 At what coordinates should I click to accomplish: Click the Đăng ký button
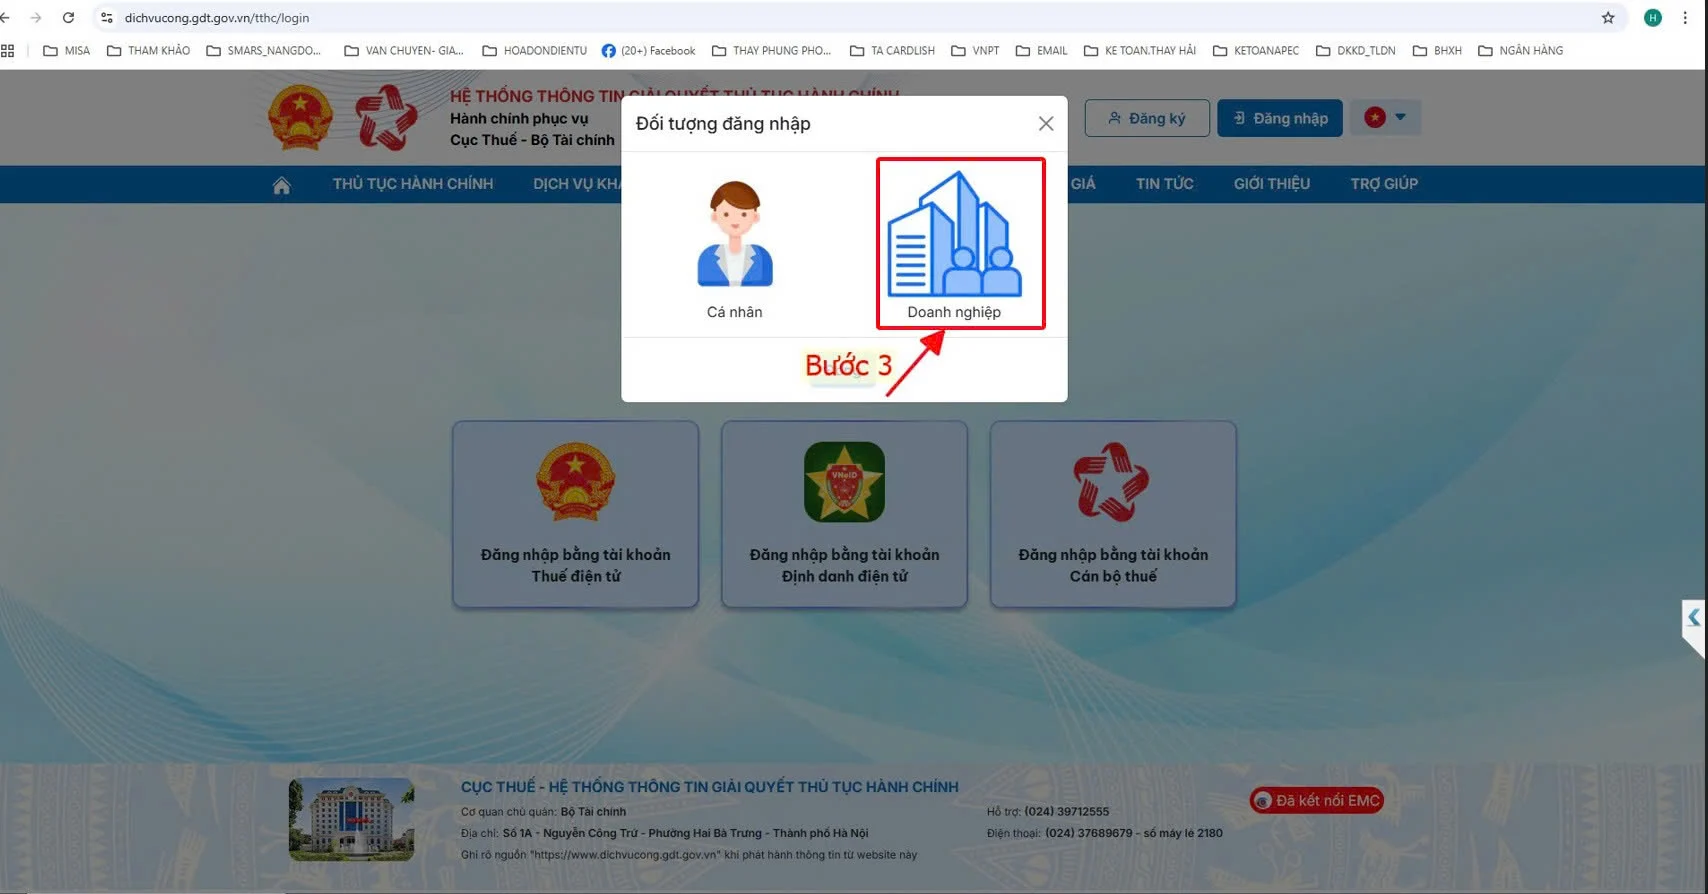coord(1147,118)
